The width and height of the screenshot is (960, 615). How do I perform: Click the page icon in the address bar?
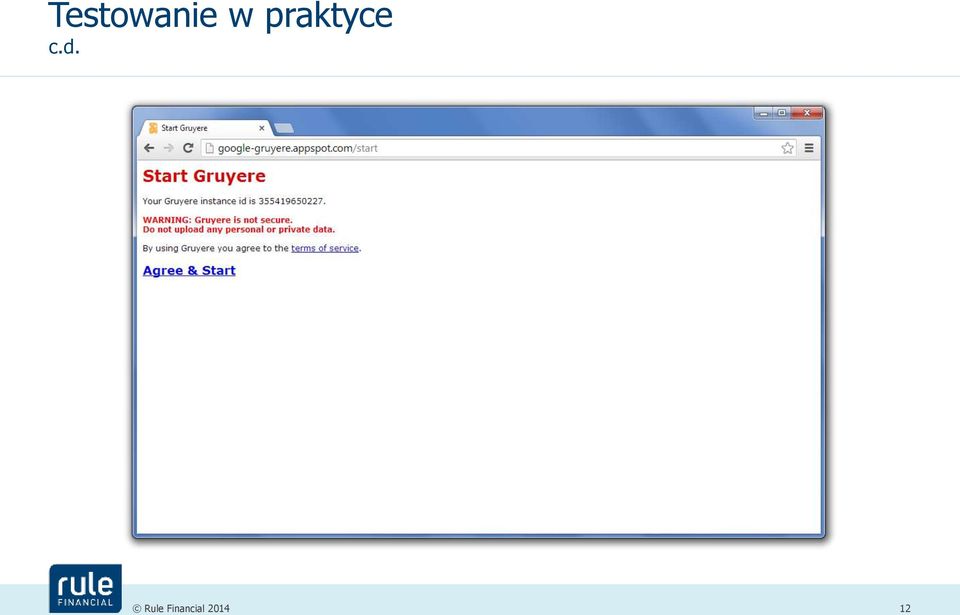point(209,148)
